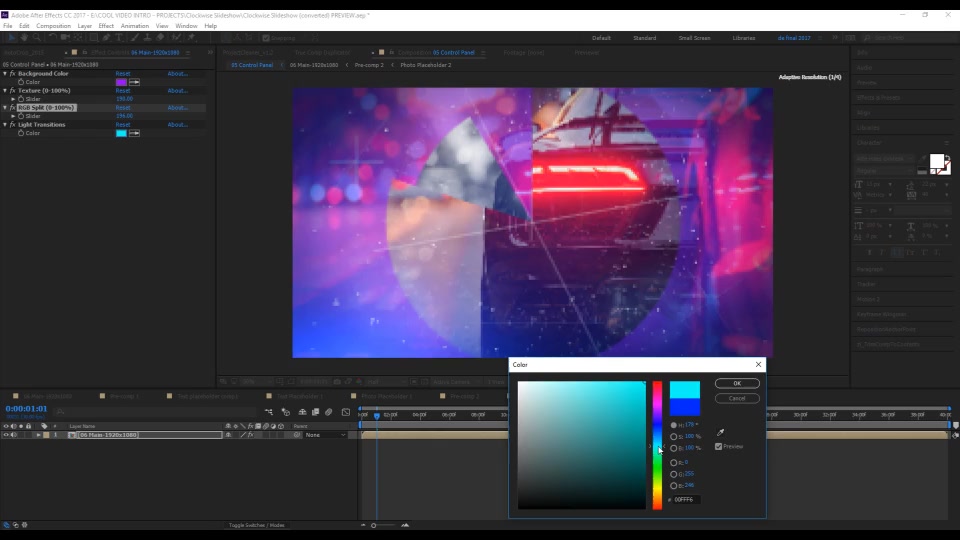Screen dimensions: 960x540
Task: Collapse the Light Transitions effect
Action: click(5, 125)
